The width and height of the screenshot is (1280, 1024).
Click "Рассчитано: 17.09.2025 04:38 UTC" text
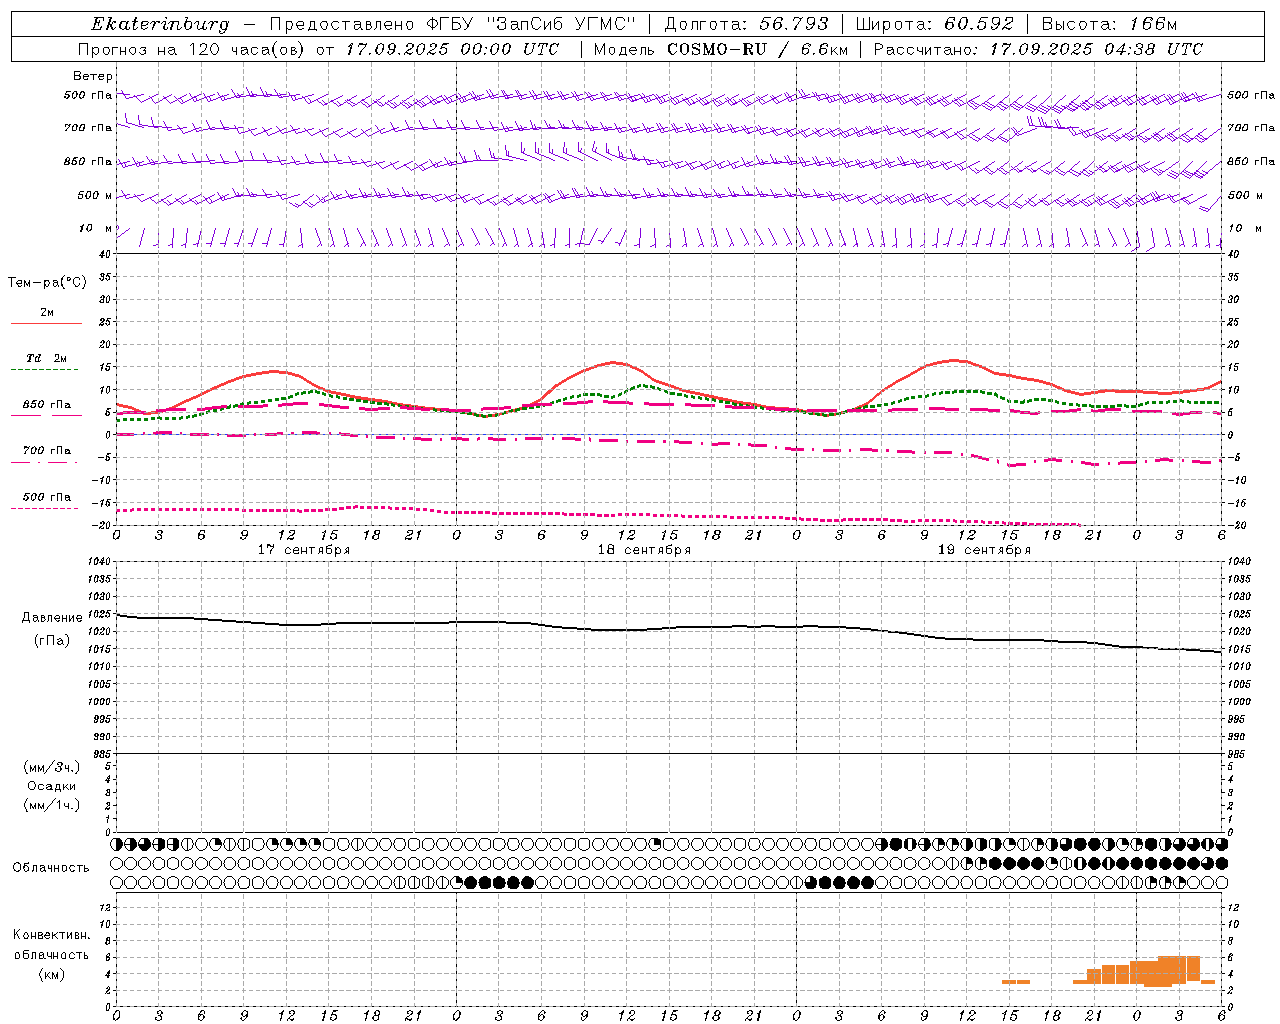pos(1038,49)
